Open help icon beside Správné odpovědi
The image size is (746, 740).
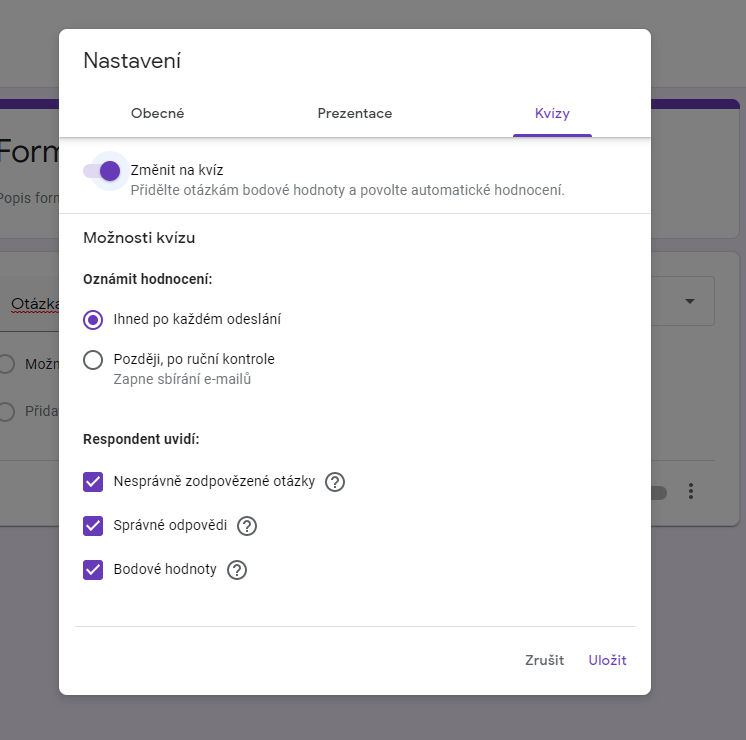[x=247, y=526]
